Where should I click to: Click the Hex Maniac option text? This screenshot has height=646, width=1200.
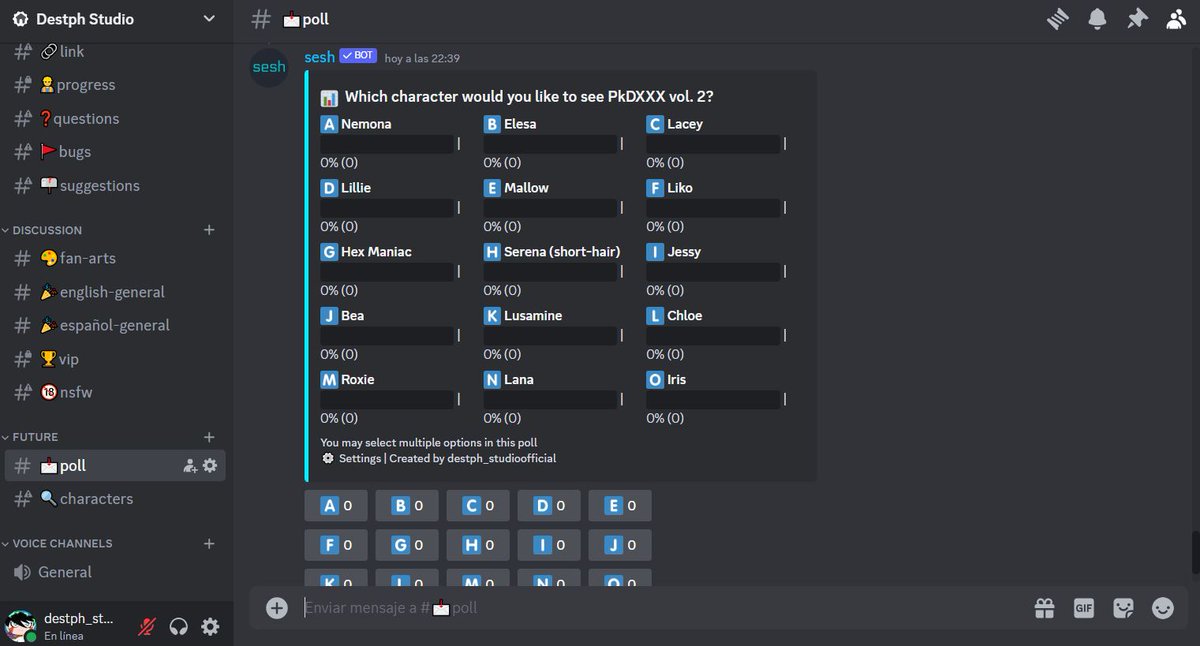coord(376,252)
